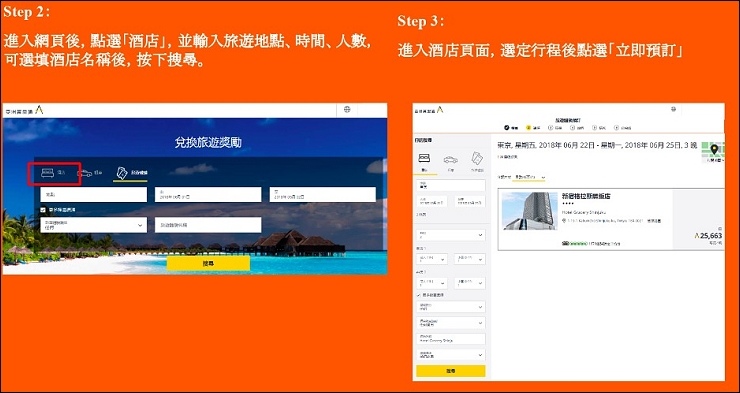Open the dropdown next to hotel name field in Step 2

[94, 225]
